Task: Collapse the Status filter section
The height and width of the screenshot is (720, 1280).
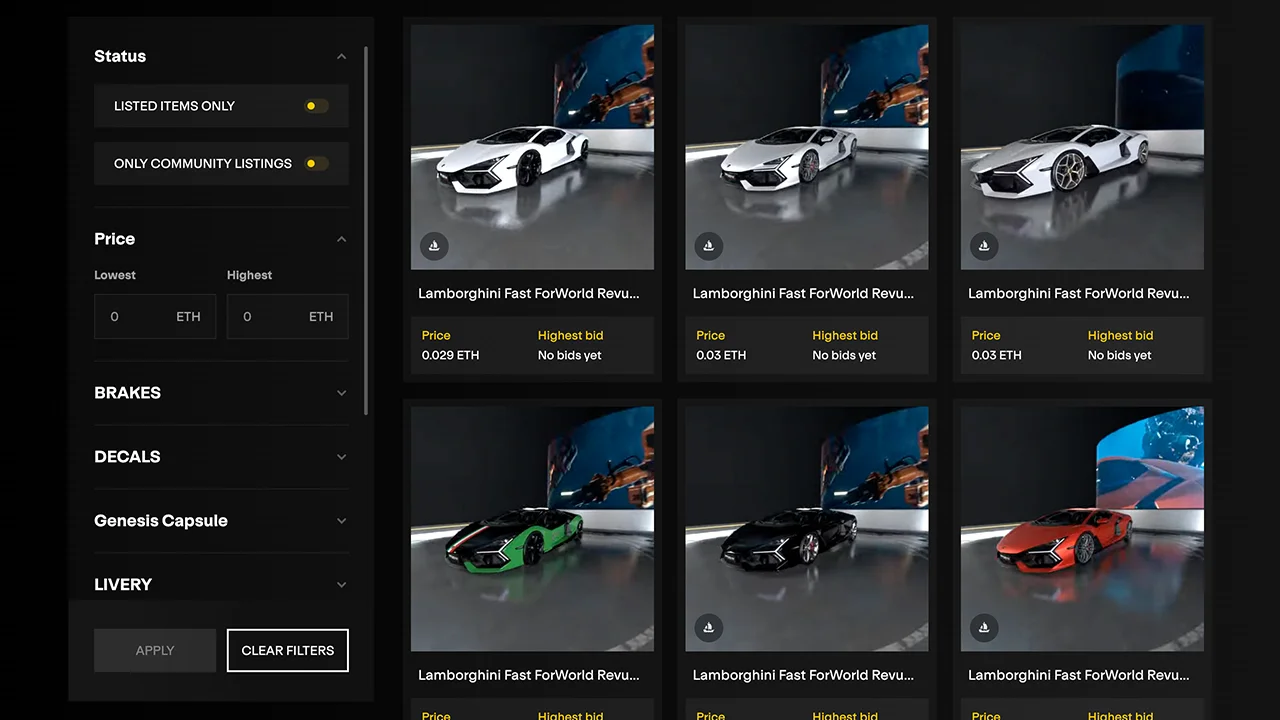Action: [341, 56]
